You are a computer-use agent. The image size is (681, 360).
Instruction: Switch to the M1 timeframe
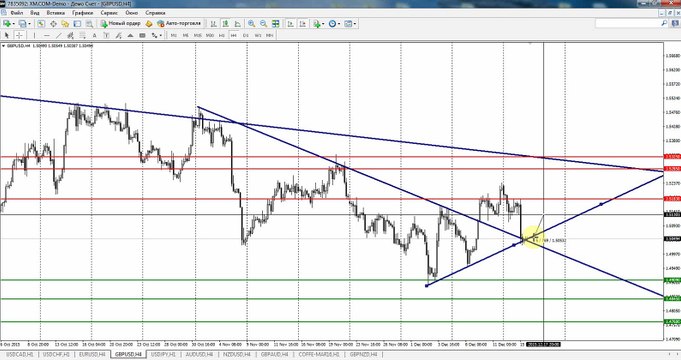coord(174,35)
